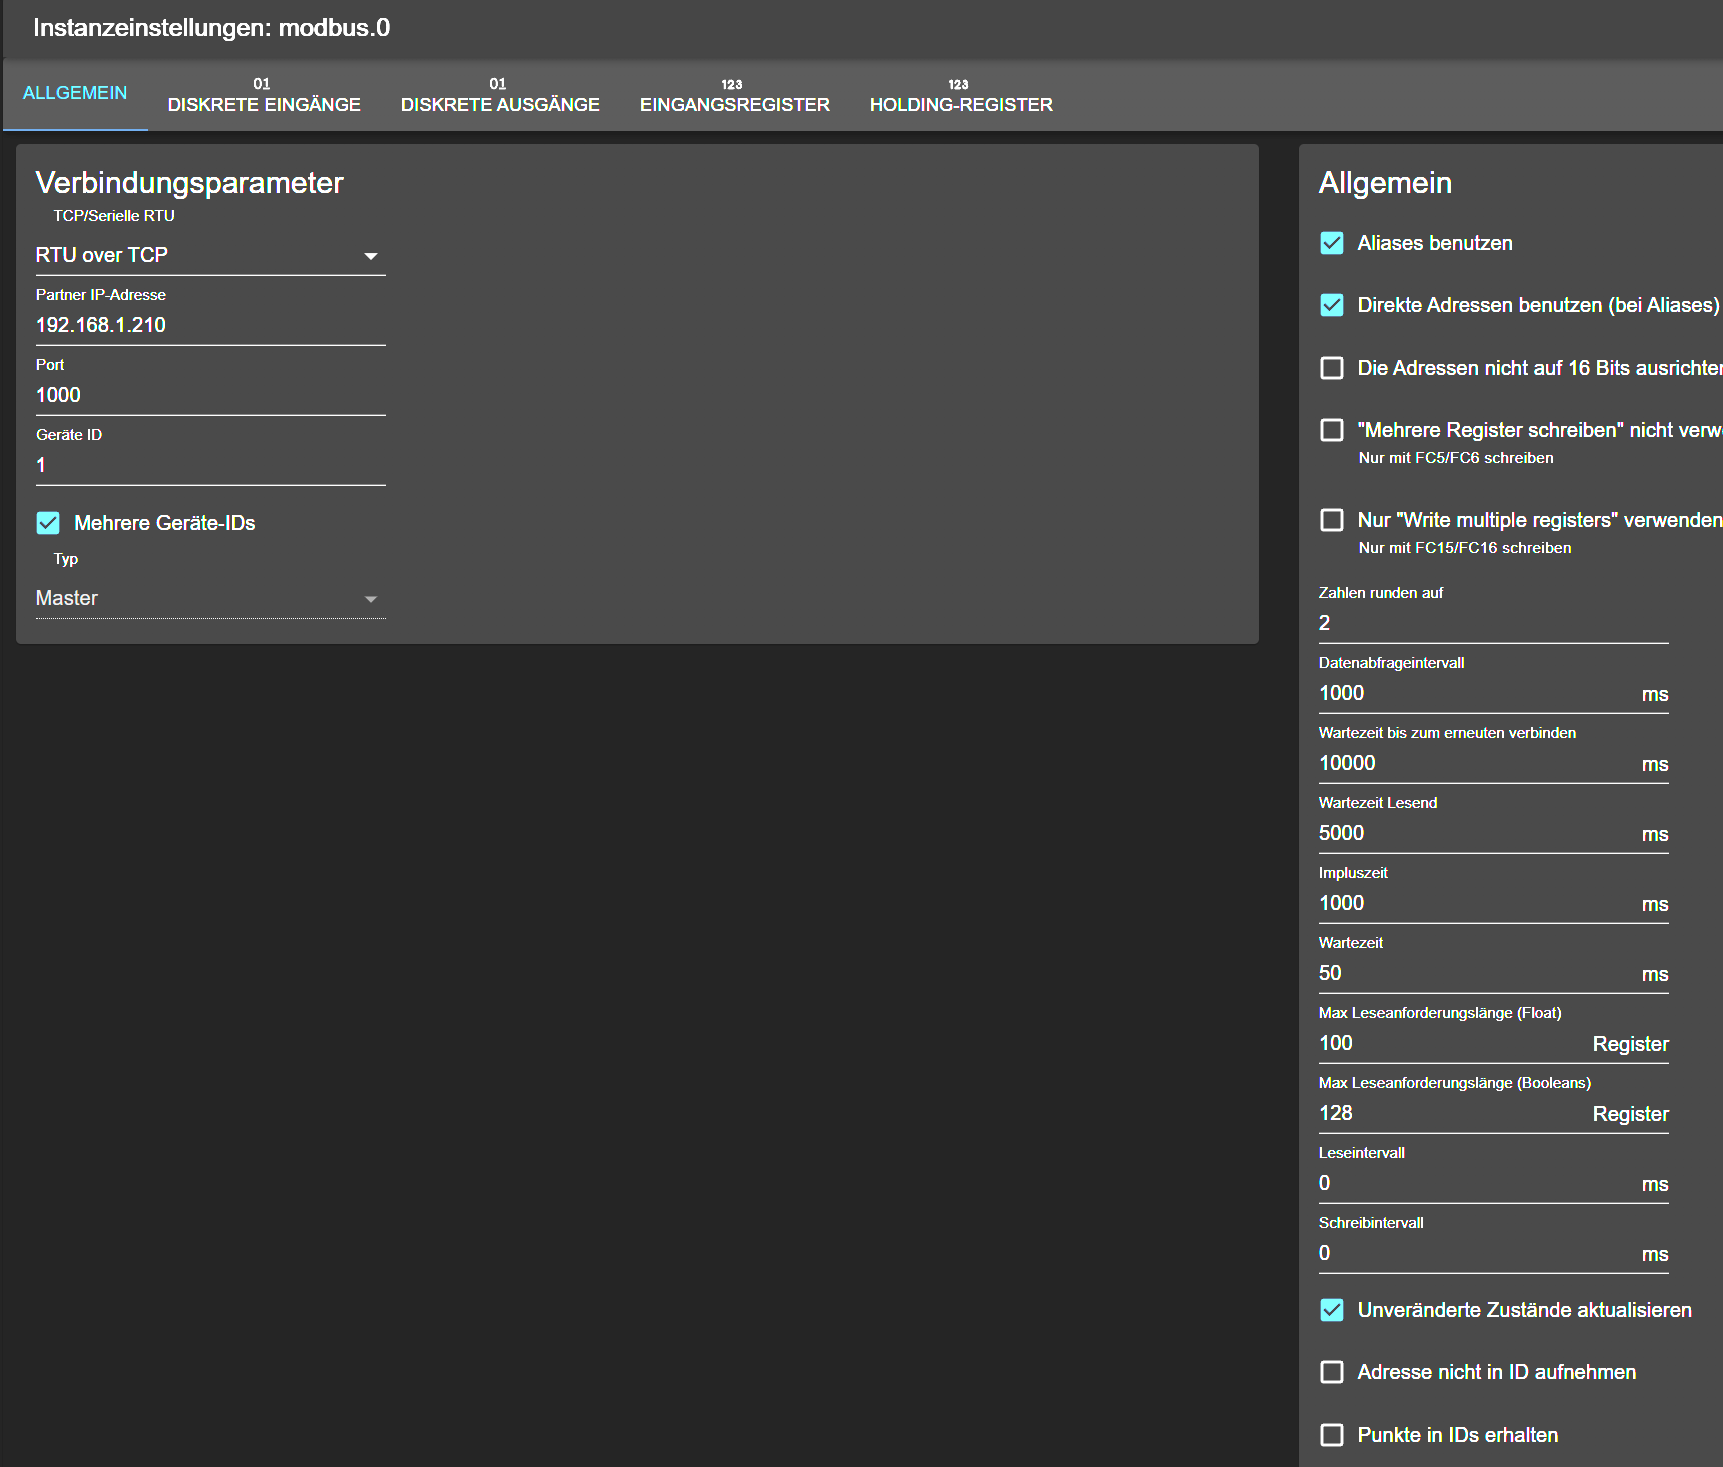This screenshot has width=1723, height=1467.
Task: Open the TCP/Serielle RTU dropdown
Action: click(x=211, y=255)
